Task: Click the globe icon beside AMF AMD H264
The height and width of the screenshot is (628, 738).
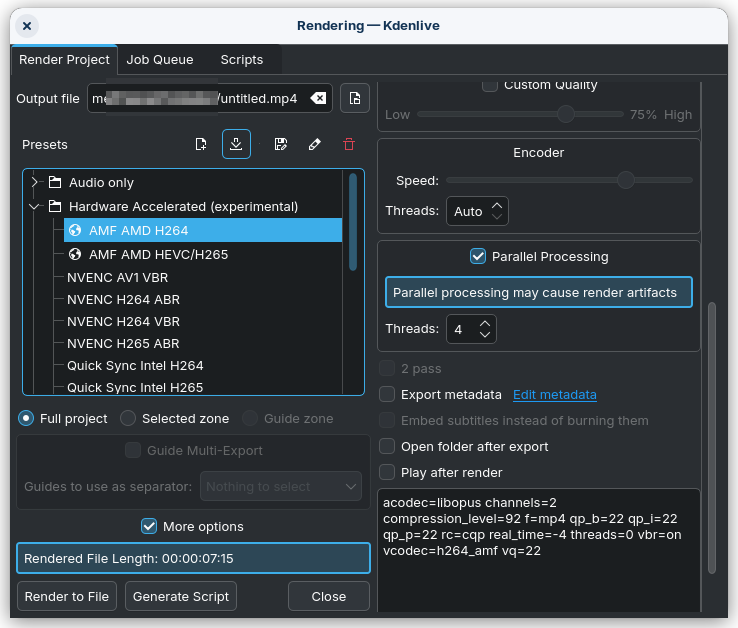Action: point(75,230)
